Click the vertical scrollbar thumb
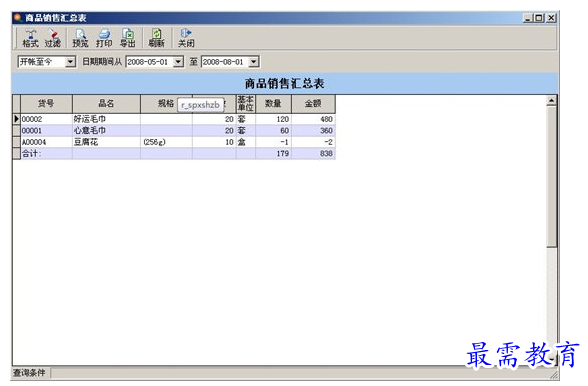The image size is (588, 386). click(x=551, y=177)
